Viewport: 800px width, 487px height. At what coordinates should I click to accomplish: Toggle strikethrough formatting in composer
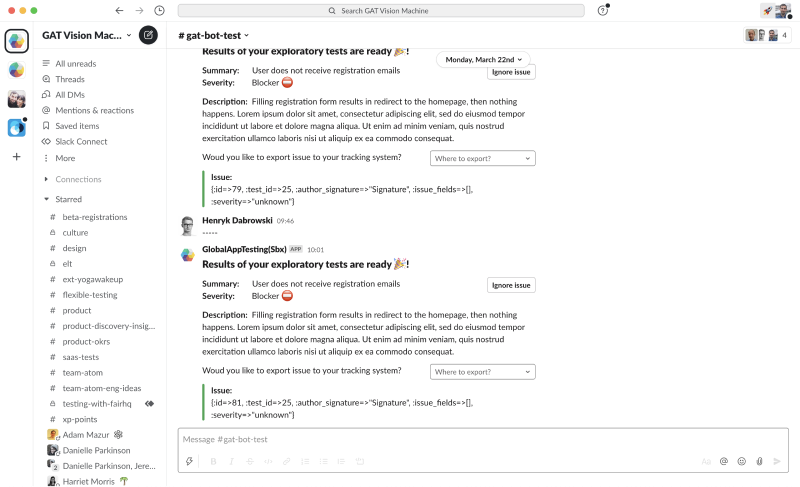tap(250, 461)
